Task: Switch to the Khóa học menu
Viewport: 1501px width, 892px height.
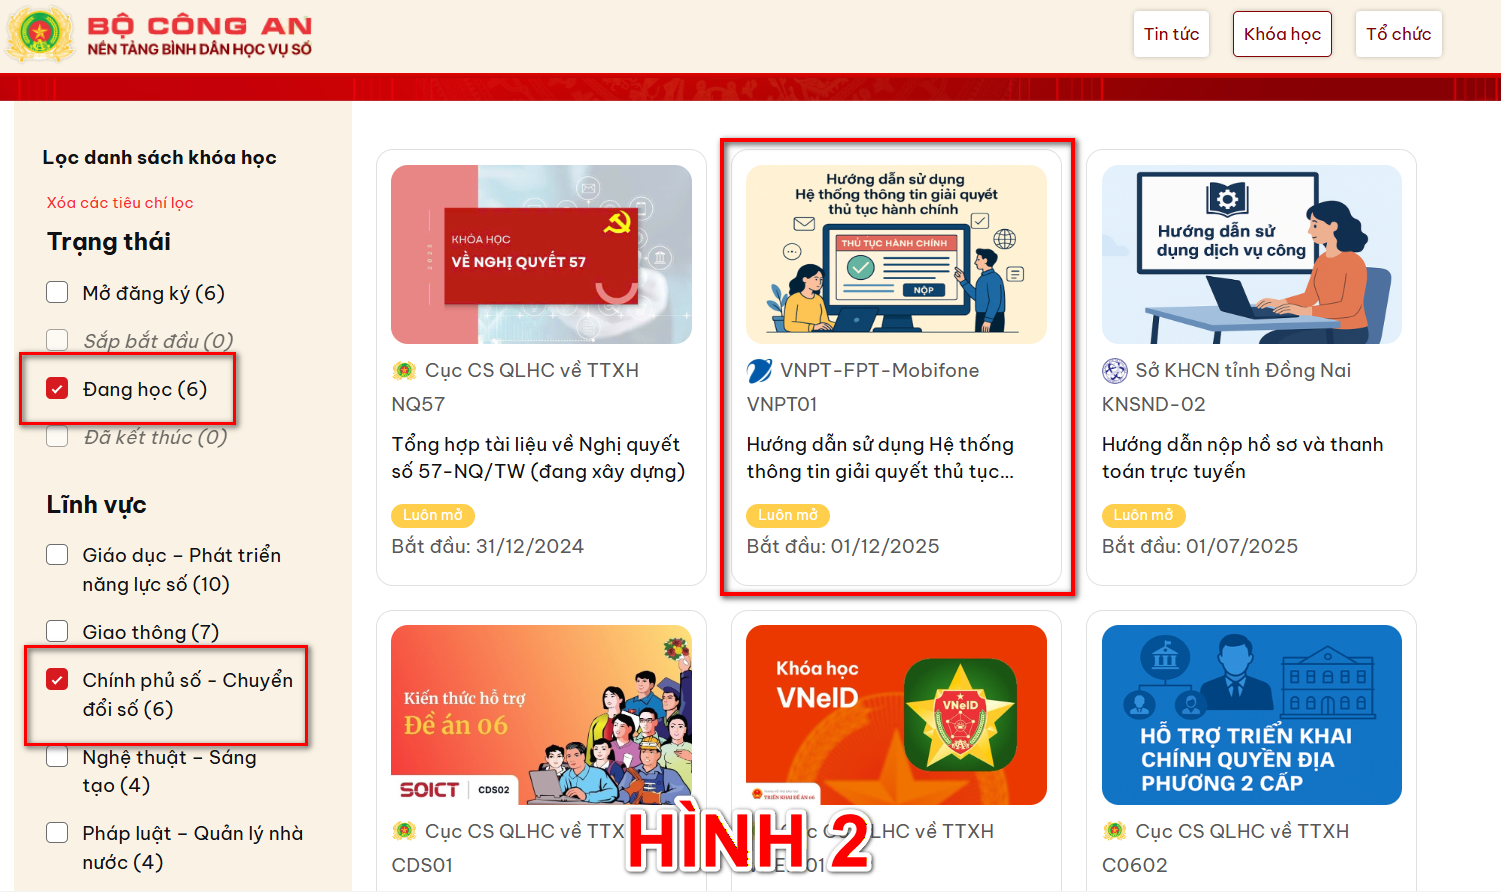Action: pyautogui.click(x=1282, y=34)
